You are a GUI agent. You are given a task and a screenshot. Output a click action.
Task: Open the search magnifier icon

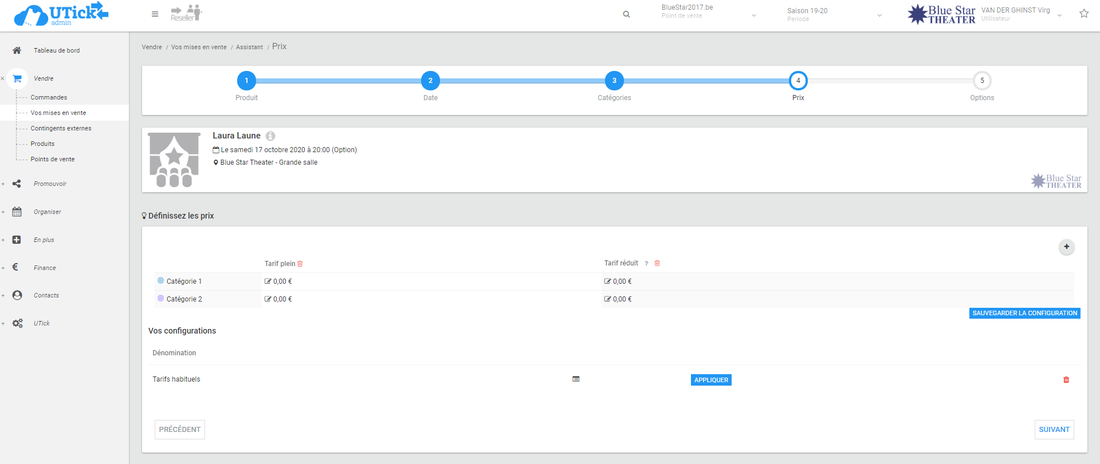pyautogui.click(x=627, y=15)
